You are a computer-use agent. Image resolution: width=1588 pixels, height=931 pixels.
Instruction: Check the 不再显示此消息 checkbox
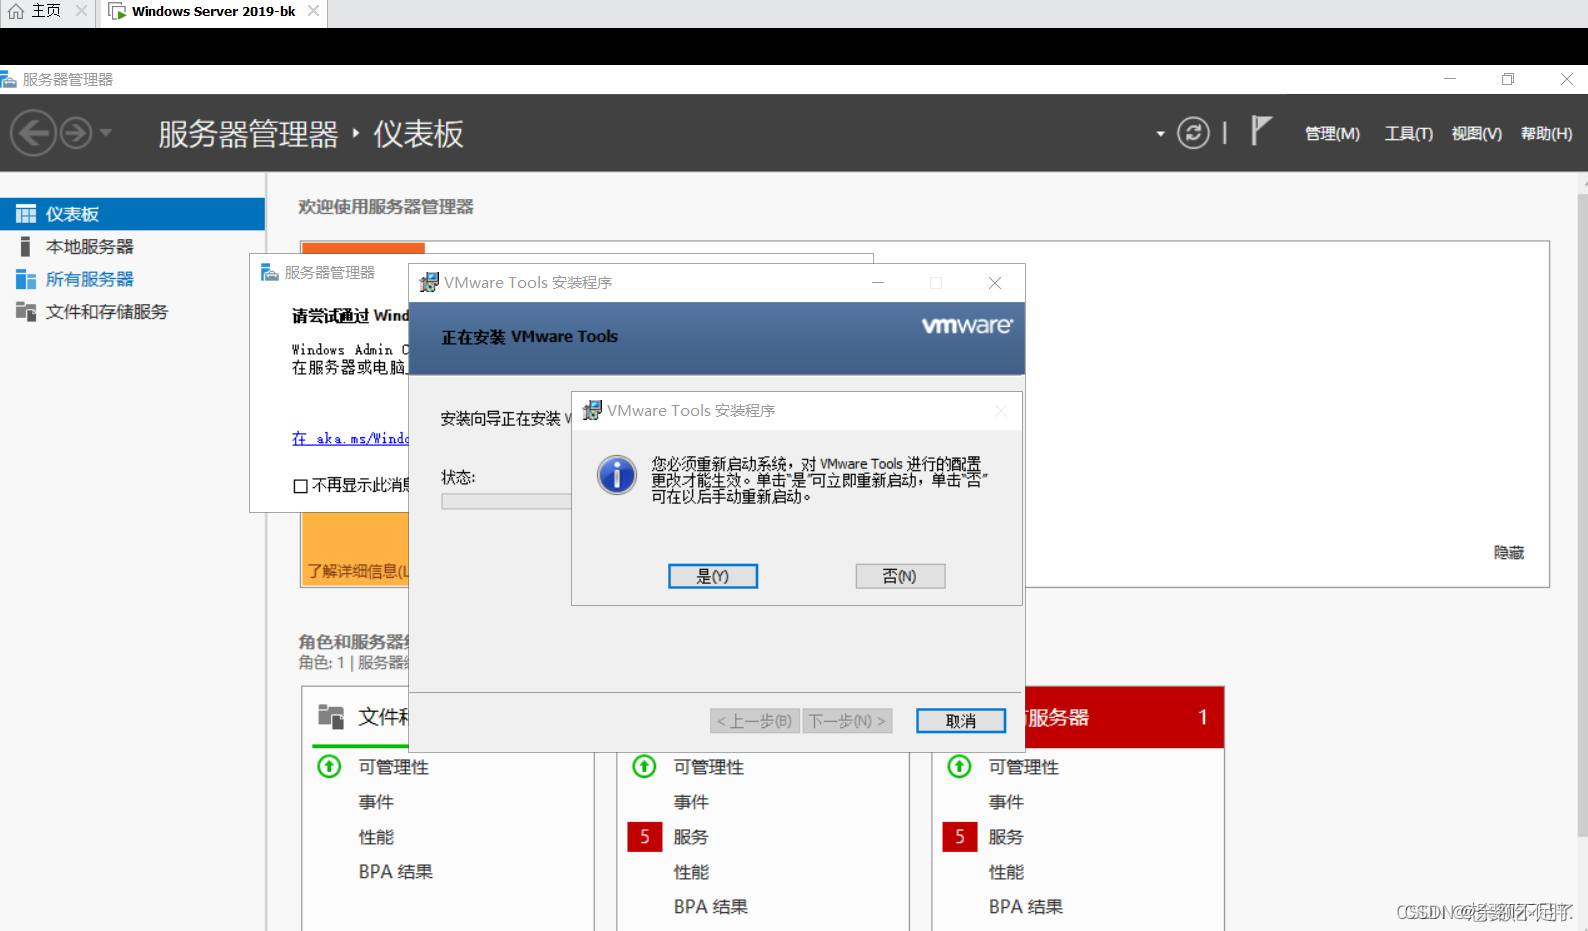click(x=300, y=486)
